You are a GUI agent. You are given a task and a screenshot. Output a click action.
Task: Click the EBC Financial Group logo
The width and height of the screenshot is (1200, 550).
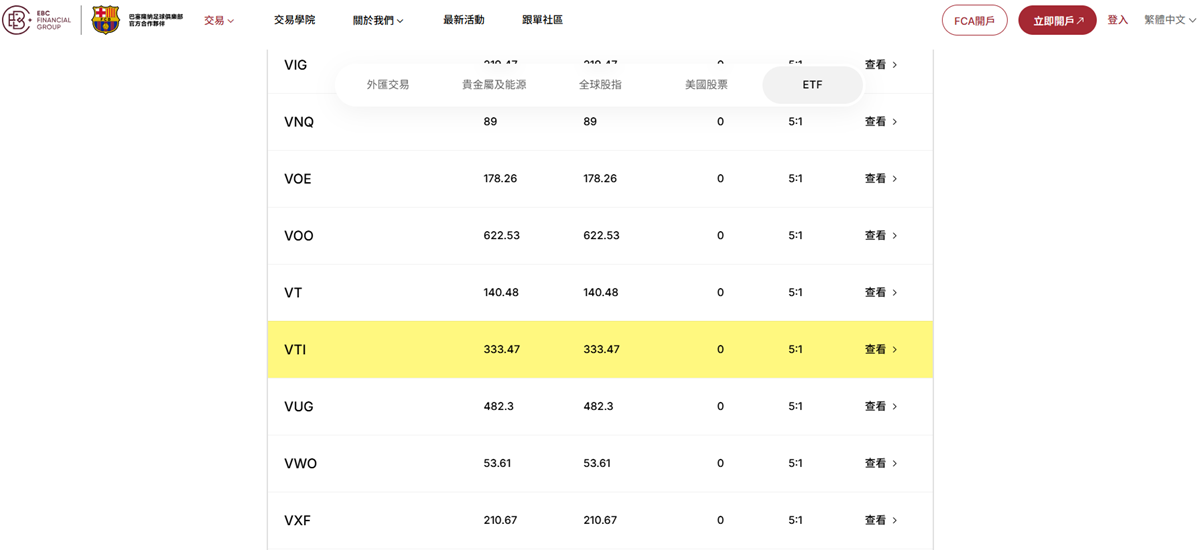(x=38, y=20)
